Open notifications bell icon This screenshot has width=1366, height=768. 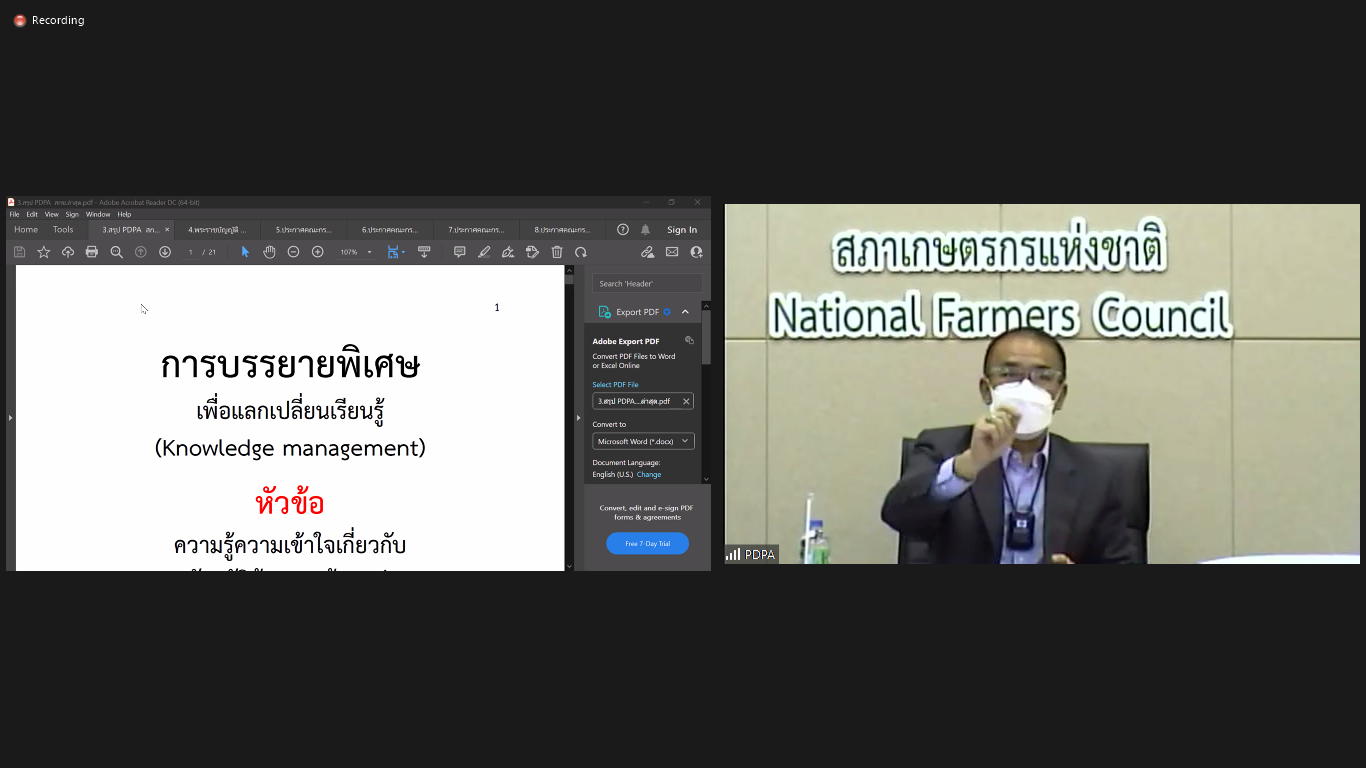tap(645, 229)
